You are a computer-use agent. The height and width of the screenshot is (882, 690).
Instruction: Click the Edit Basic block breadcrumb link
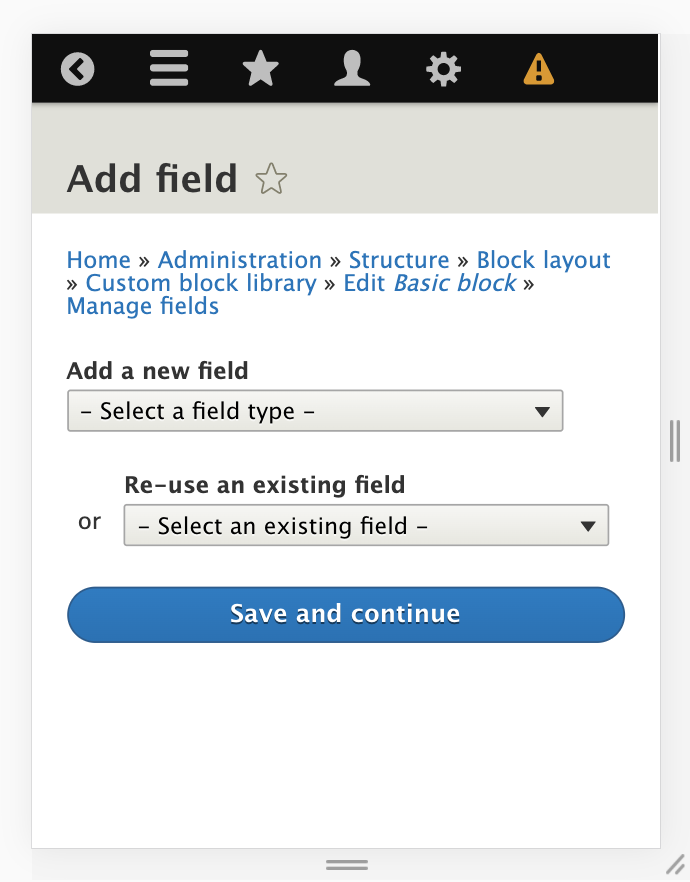click(x=430, y=283)
